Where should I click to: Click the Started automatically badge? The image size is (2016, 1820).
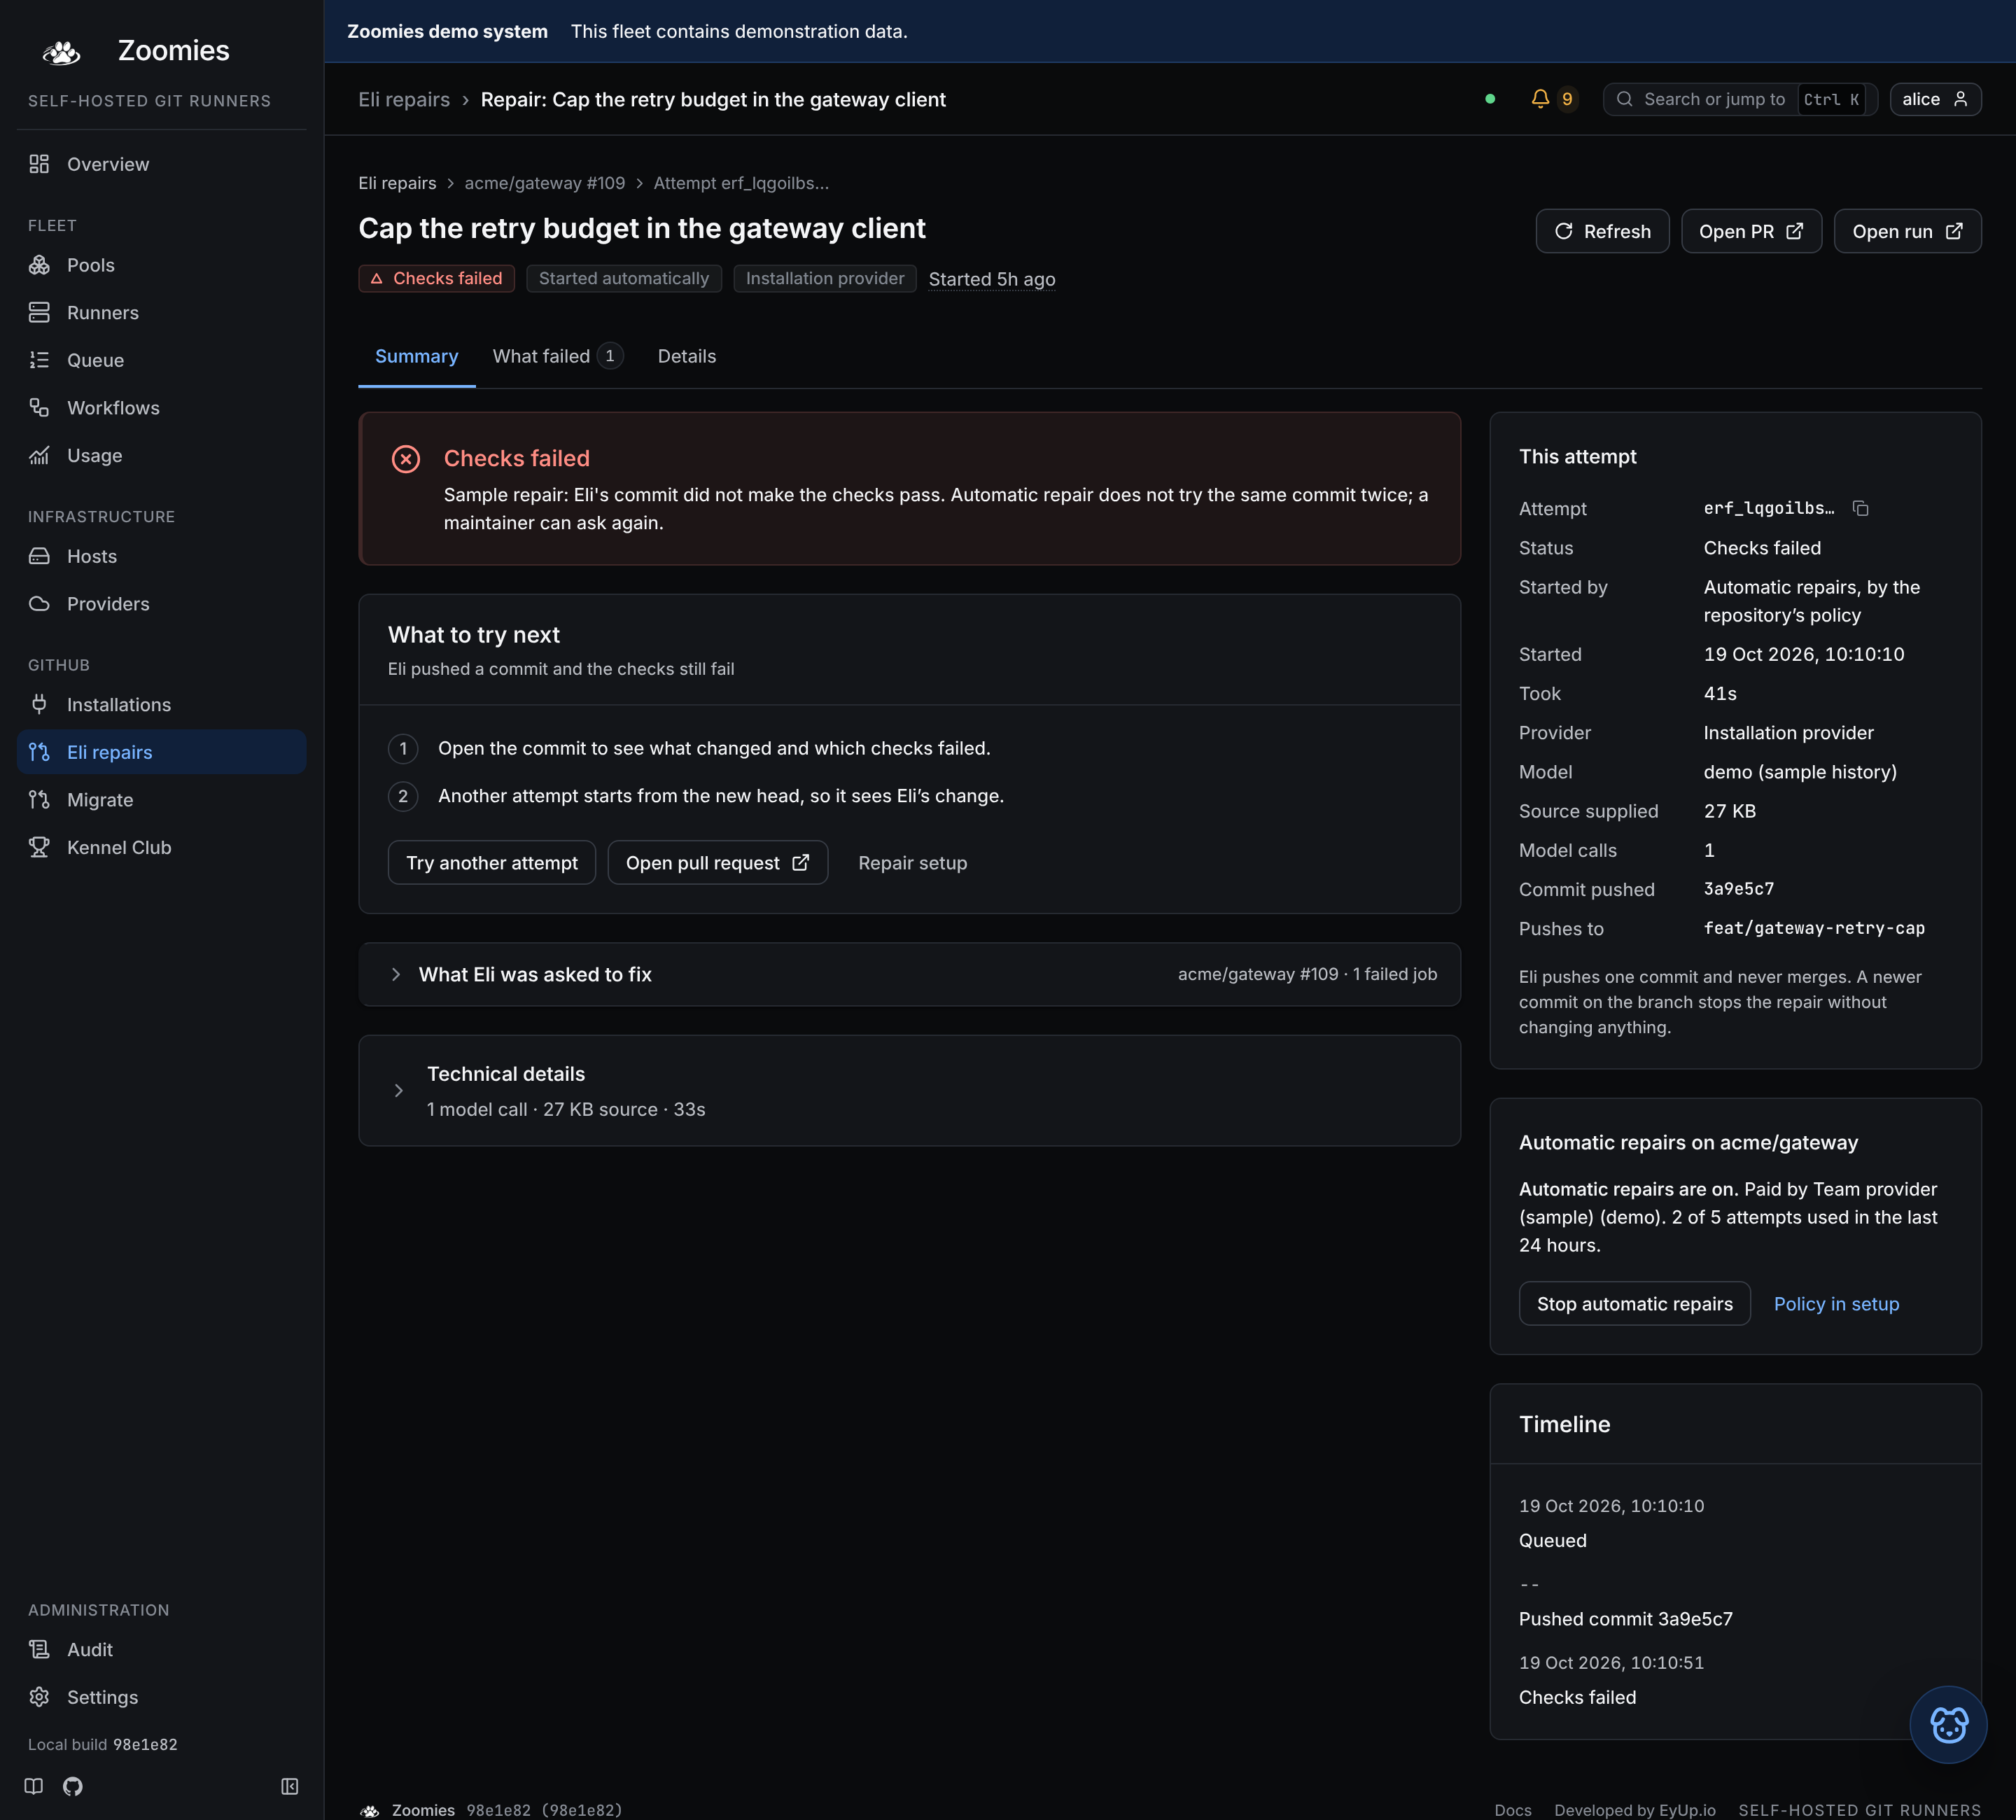click(x=623, y=278)
